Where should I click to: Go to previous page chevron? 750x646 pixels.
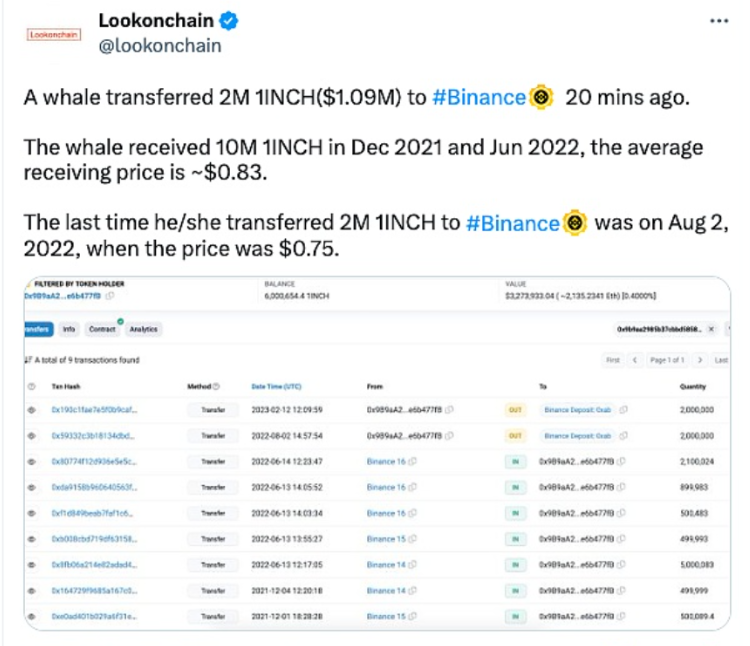635,360
